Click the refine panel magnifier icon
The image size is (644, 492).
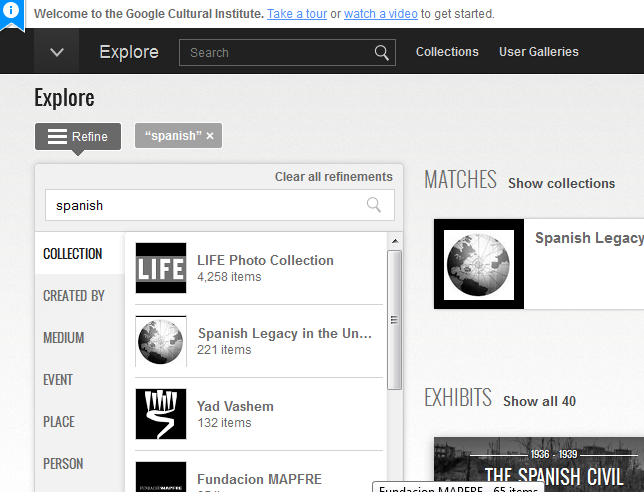coord(374,205)
